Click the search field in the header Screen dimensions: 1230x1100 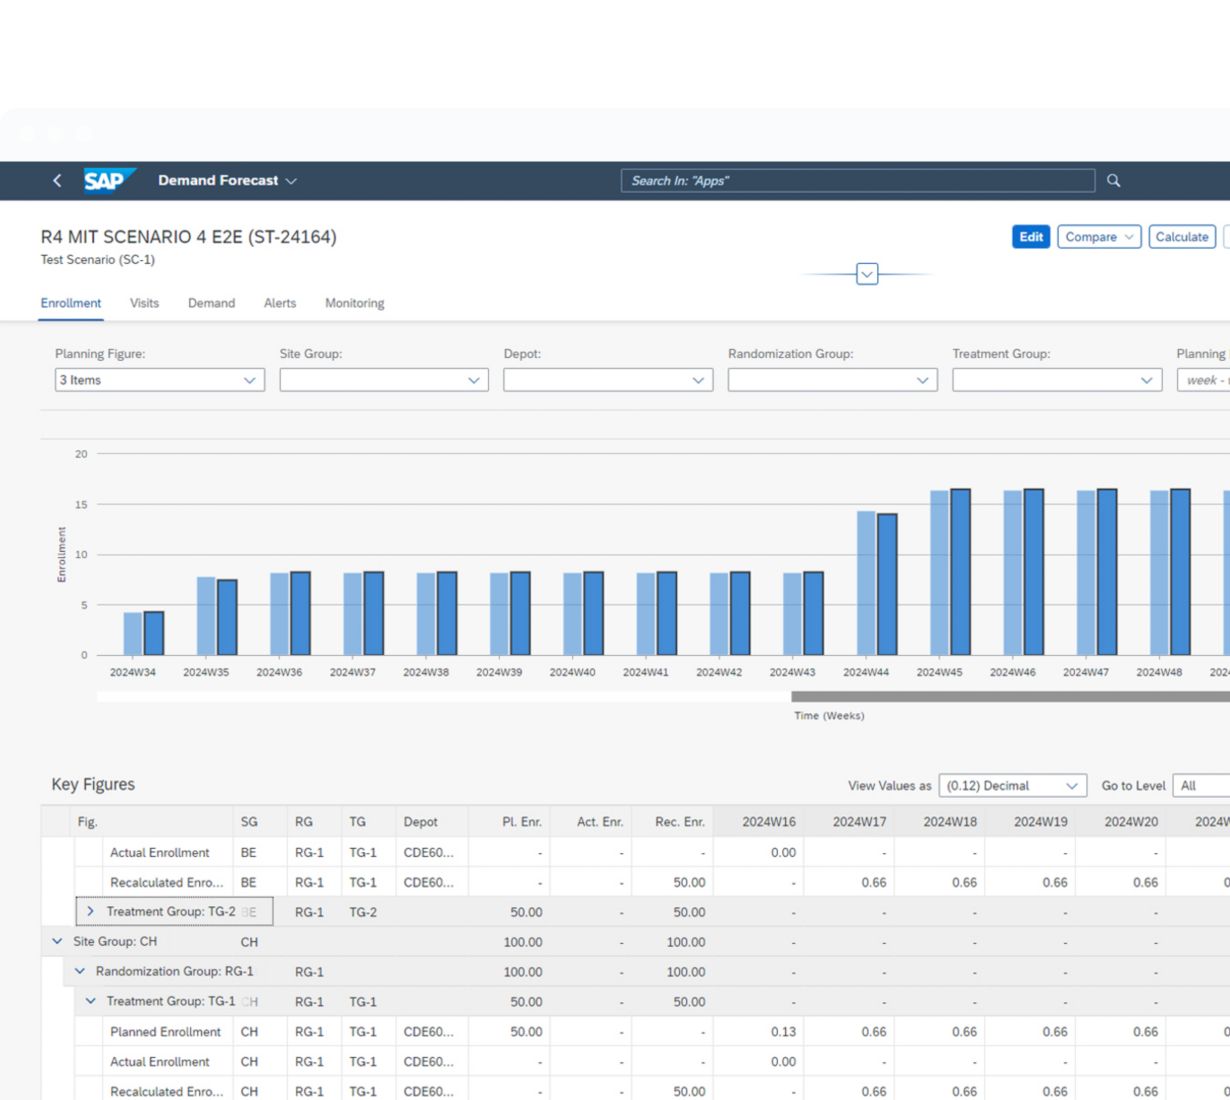click(857, 181)
